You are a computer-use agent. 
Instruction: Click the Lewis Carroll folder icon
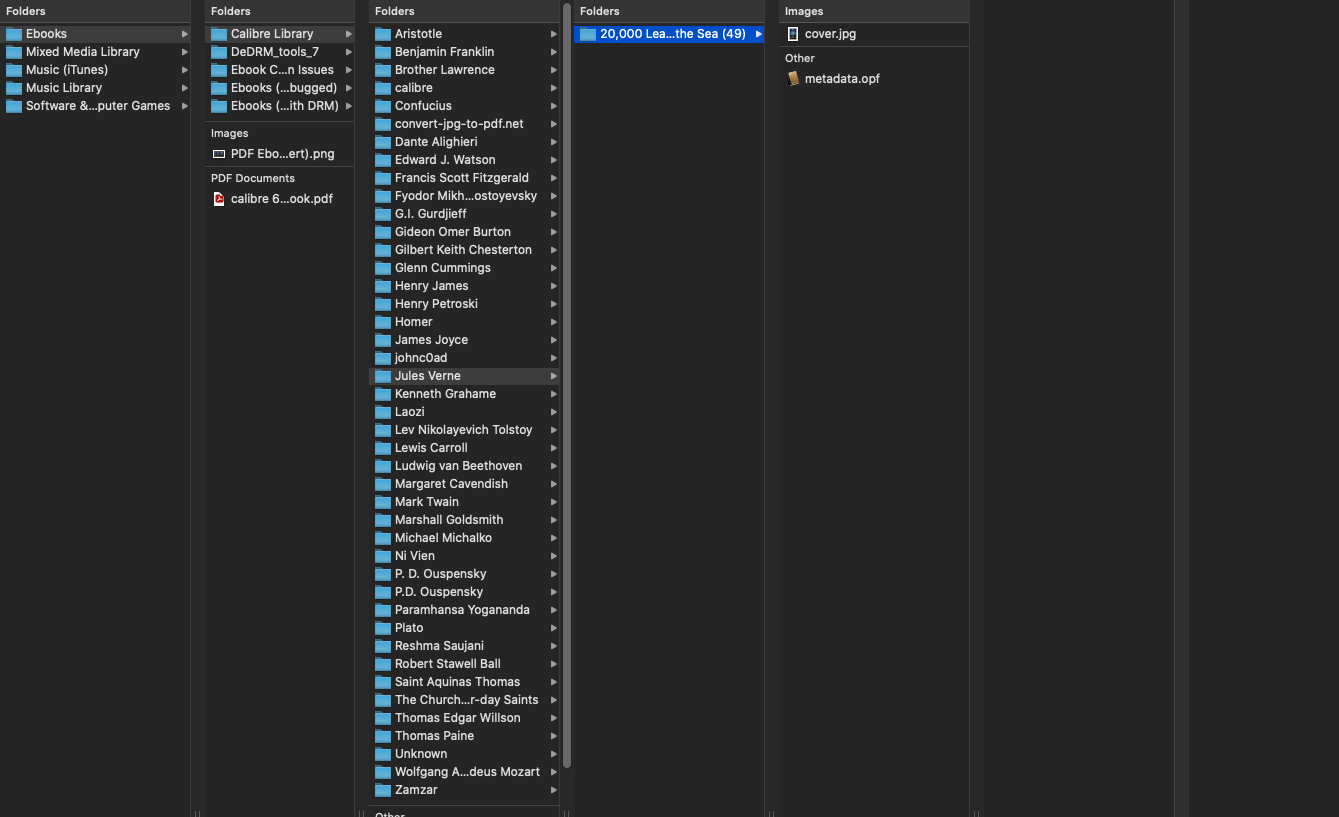[383, 448]
